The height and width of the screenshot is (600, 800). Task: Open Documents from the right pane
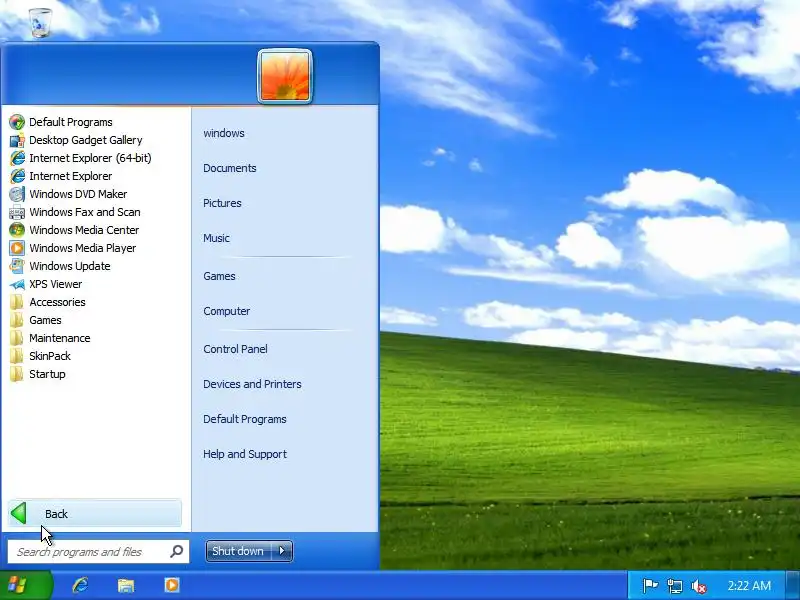click(230, 168)
